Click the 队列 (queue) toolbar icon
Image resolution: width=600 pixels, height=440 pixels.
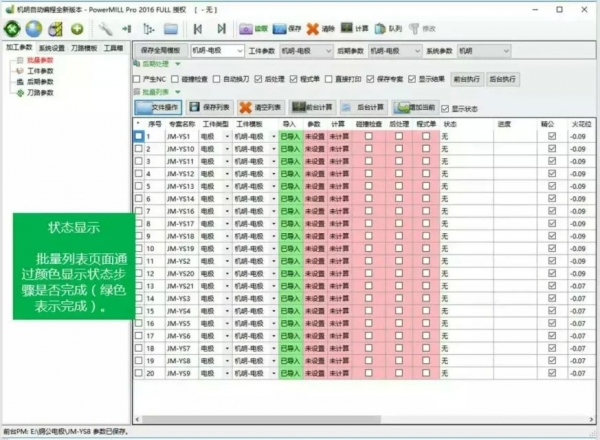pyautogui.click(x=388, y=29)
